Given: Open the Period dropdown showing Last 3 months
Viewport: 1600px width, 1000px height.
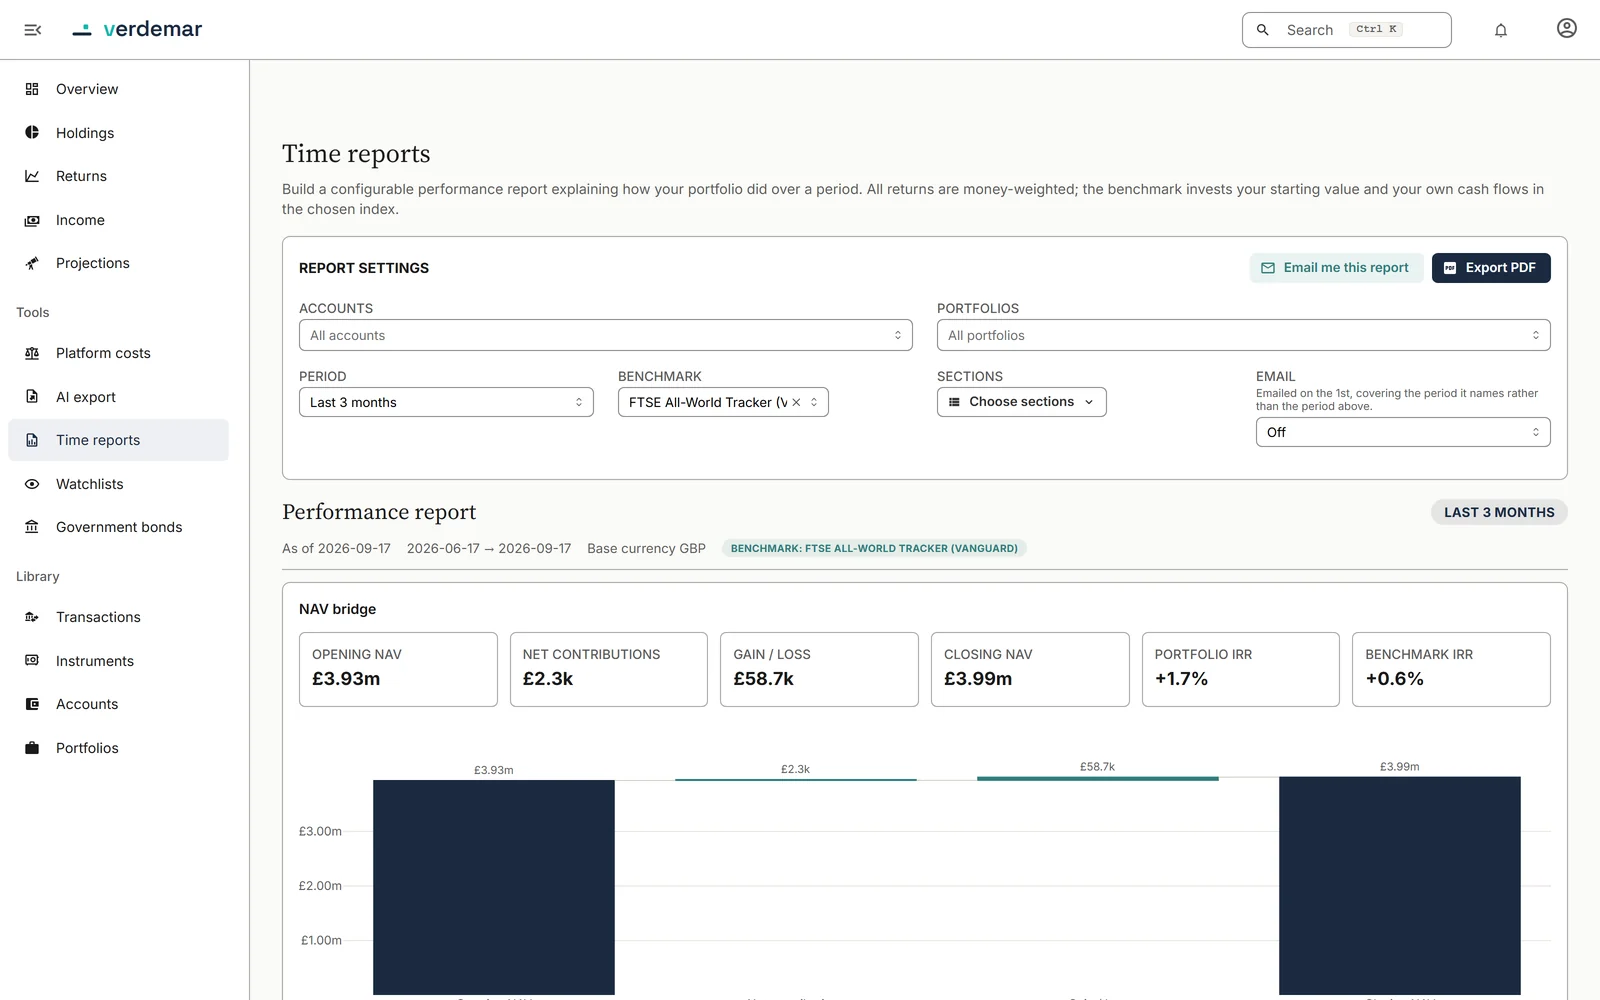Looking at the screenshot, I should point(446,402).
